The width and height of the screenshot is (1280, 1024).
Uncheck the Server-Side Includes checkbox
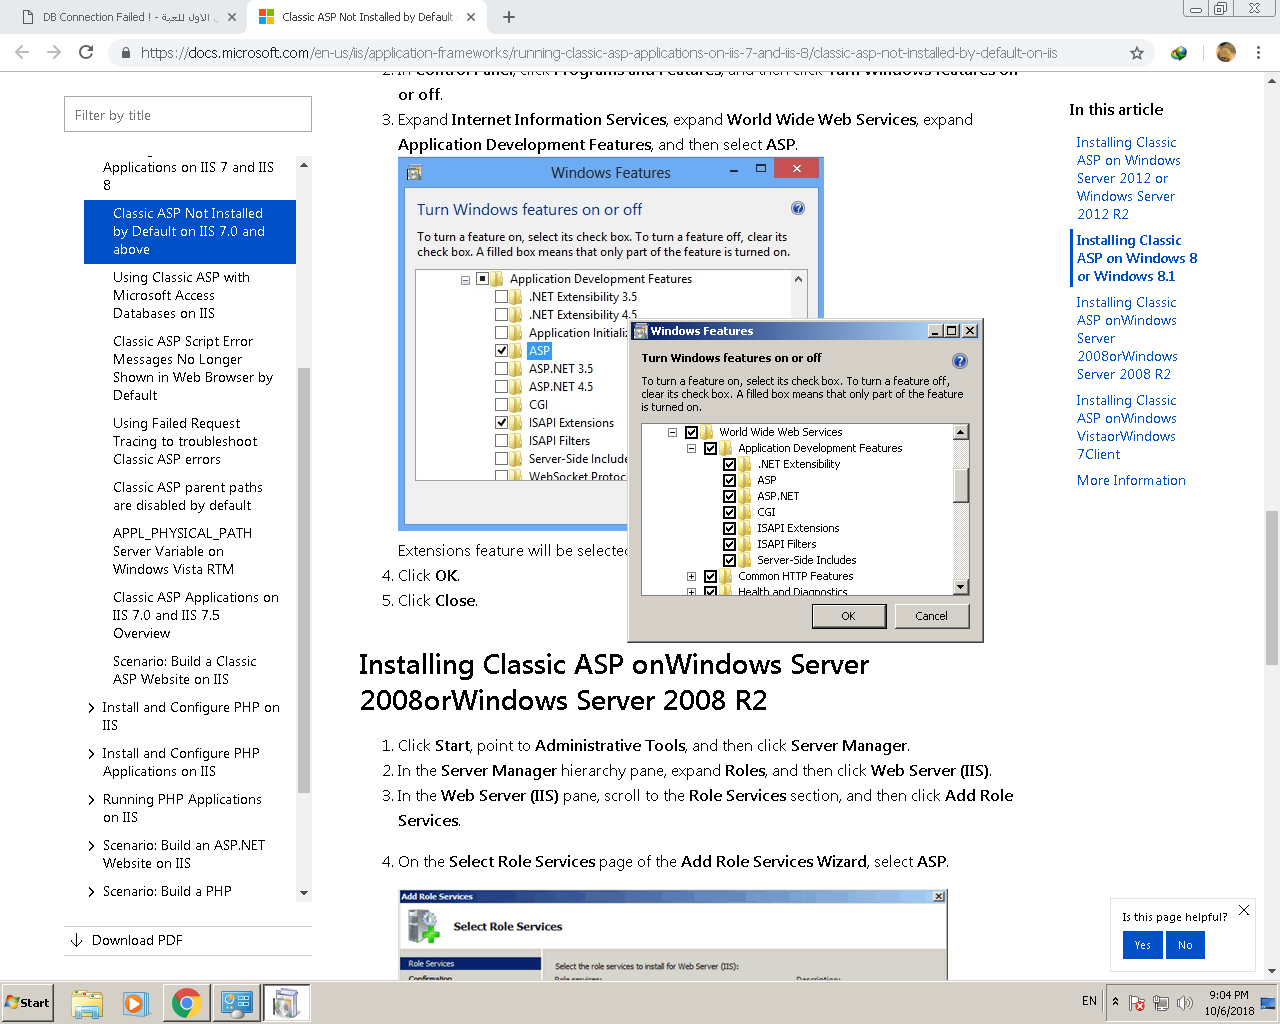click(729, 560)
